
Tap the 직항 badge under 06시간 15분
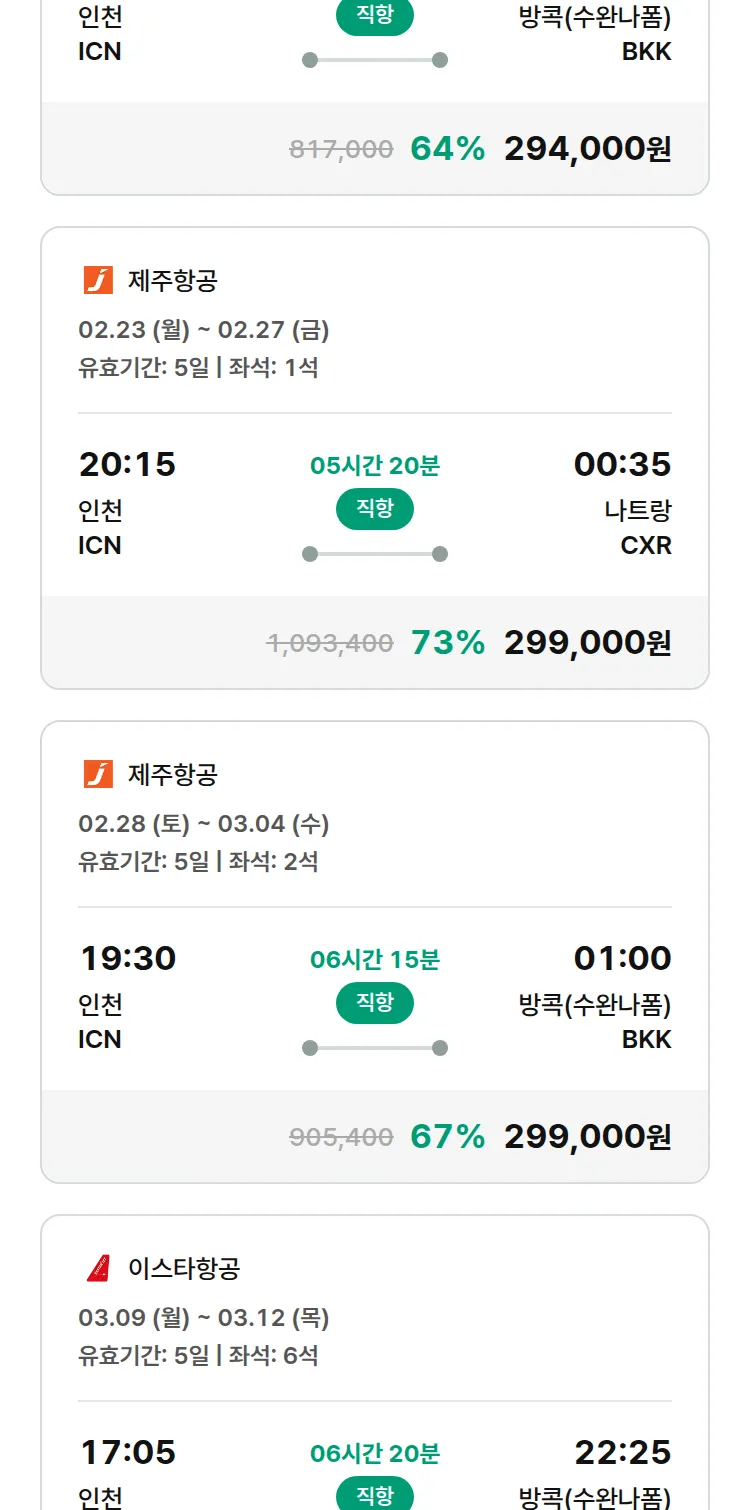(375, 1003)
